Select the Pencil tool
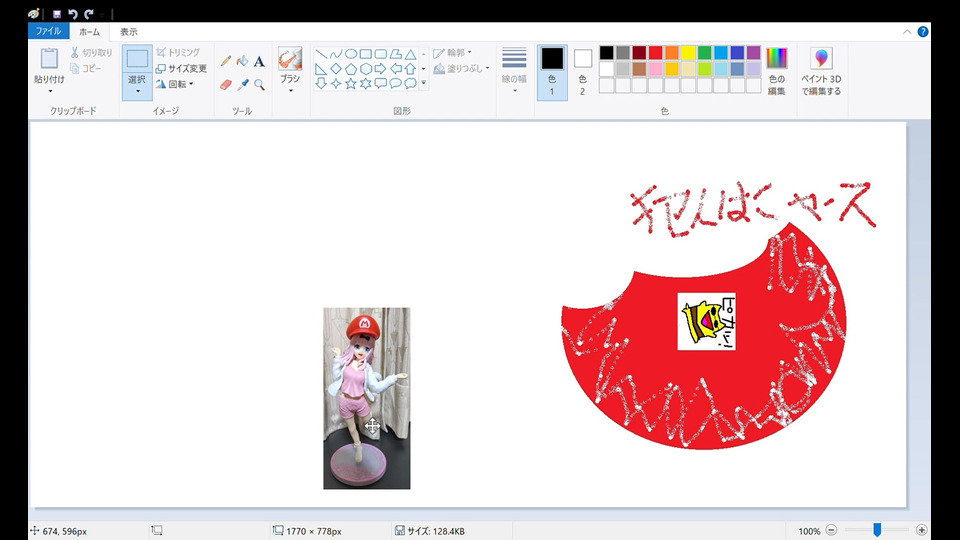The width and height of the screenshot is (960, 540). coord(226,61)
